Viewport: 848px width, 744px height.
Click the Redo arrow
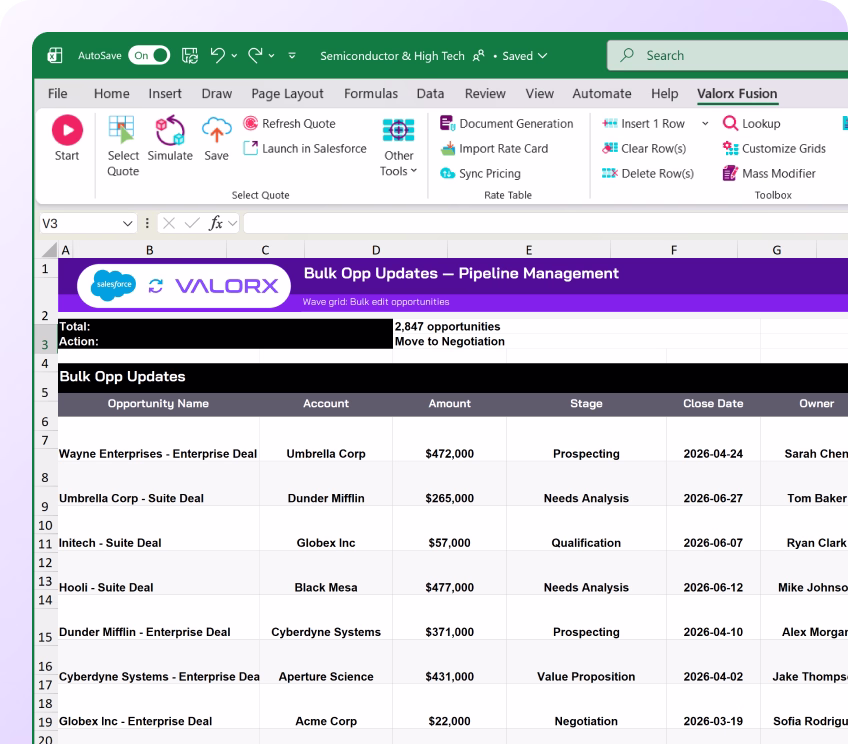pyautogui.click(x=255, y=55)
